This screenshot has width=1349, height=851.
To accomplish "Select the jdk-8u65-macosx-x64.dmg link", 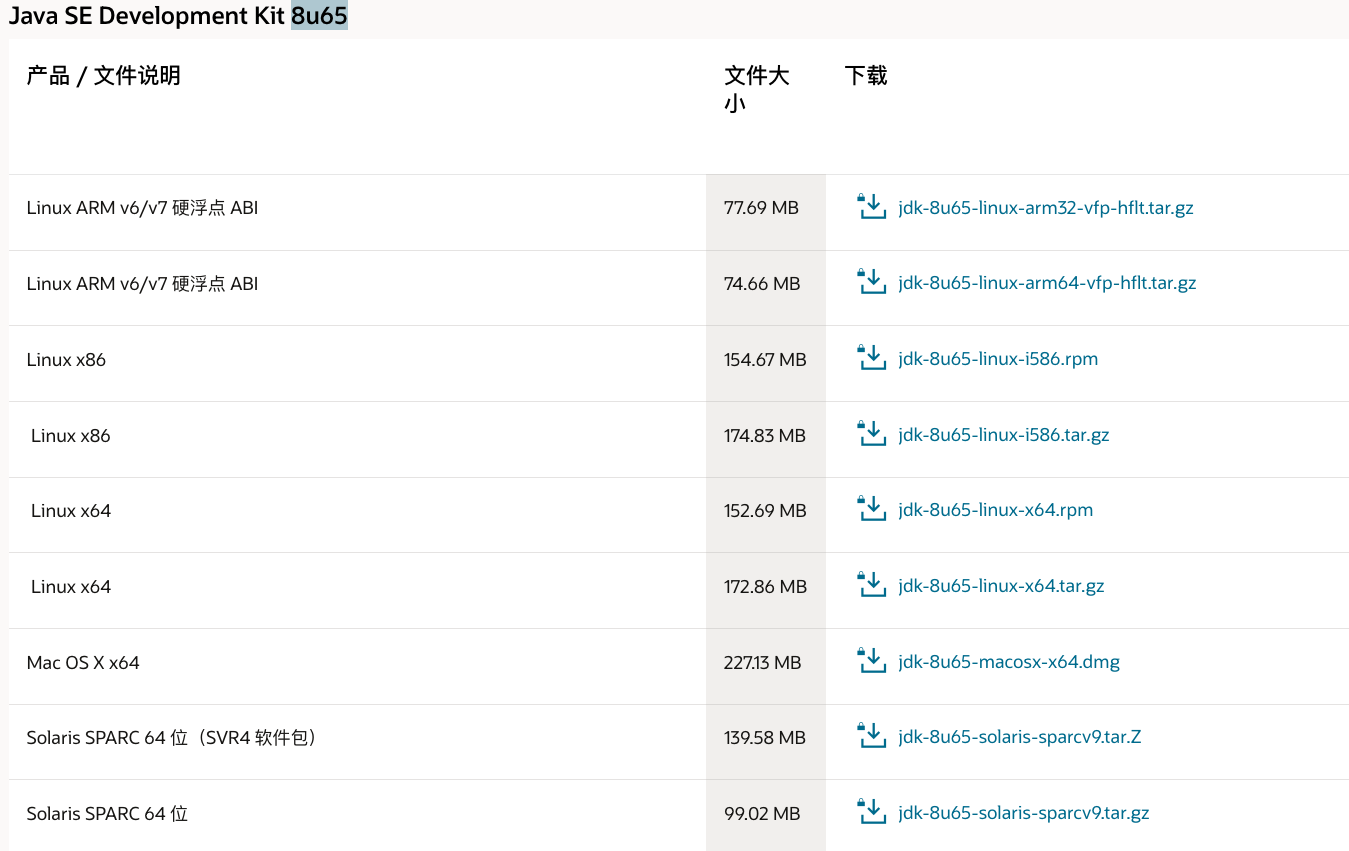I will pyautogui.click(x=1009, y=662).
